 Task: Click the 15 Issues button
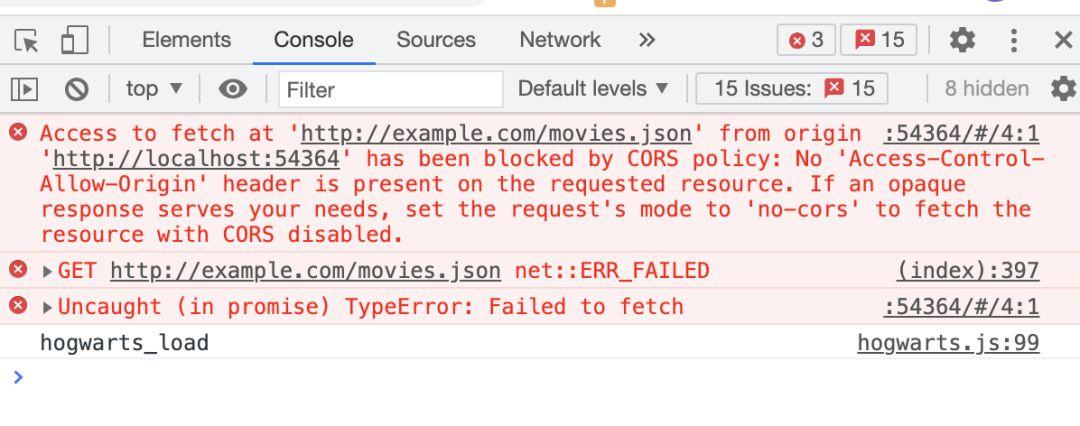click(x=794, y=89)
